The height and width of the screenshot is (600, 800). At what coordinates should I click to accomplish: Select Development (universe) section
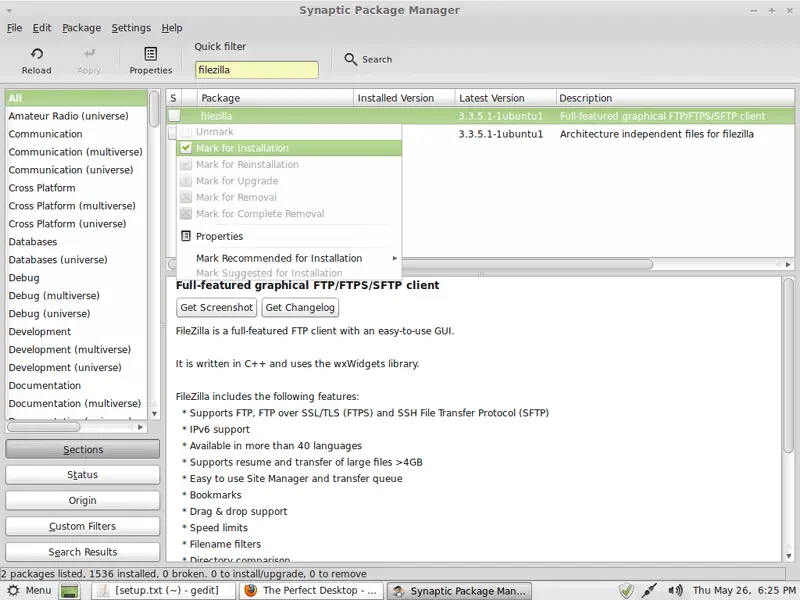77,367
